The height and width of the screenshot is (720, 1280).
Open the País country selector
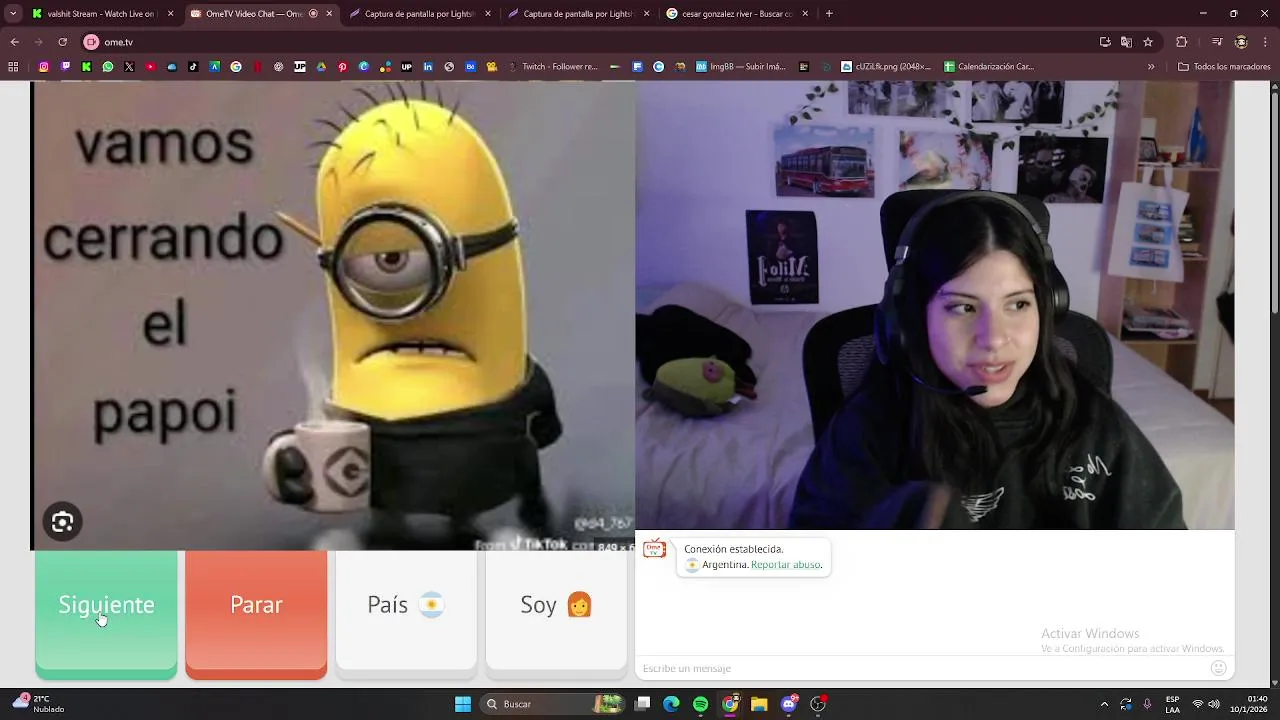point(406,610)
